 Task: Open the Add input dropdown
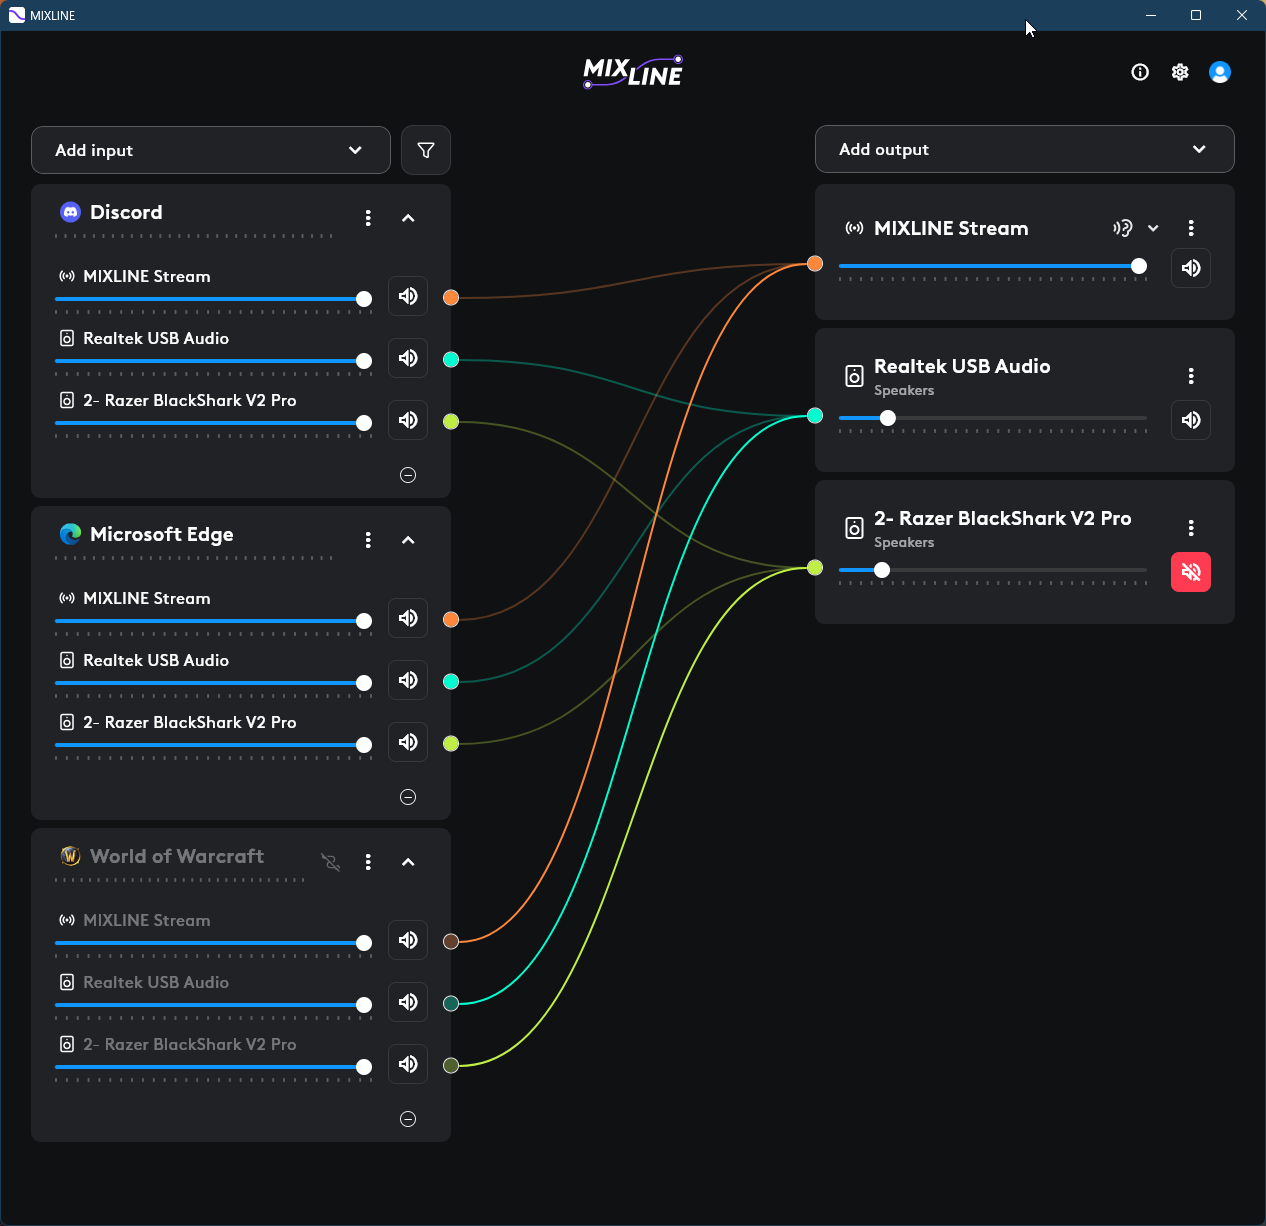point(211,150)
